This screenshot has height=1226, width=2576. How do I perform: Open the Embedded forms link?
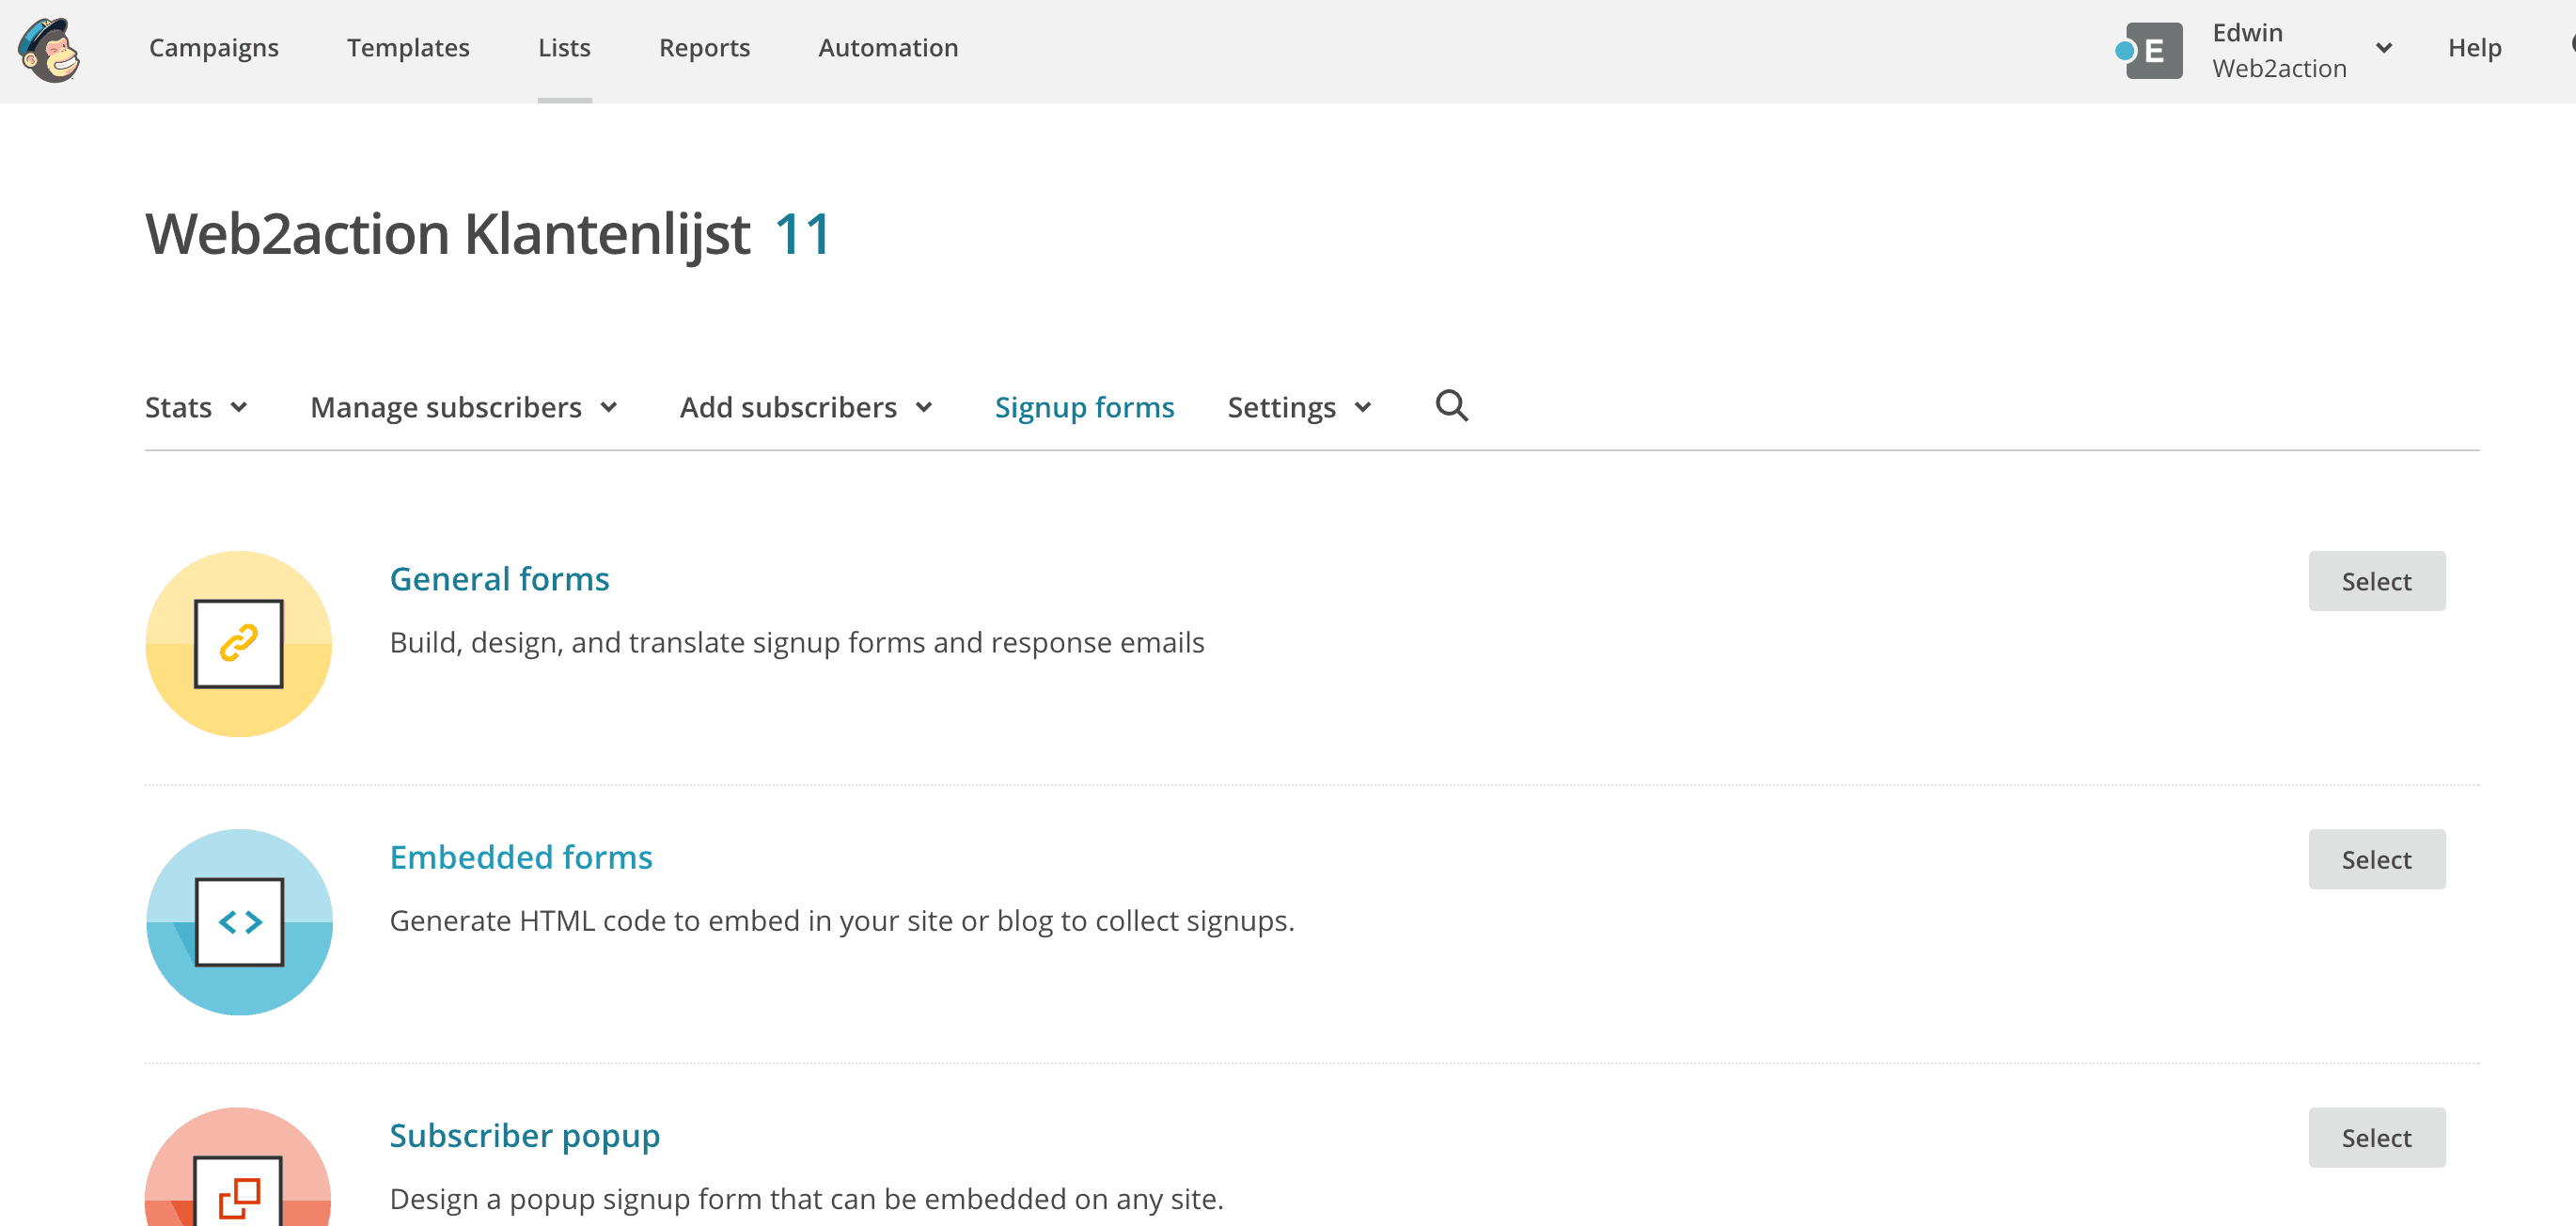coord(521,857)
